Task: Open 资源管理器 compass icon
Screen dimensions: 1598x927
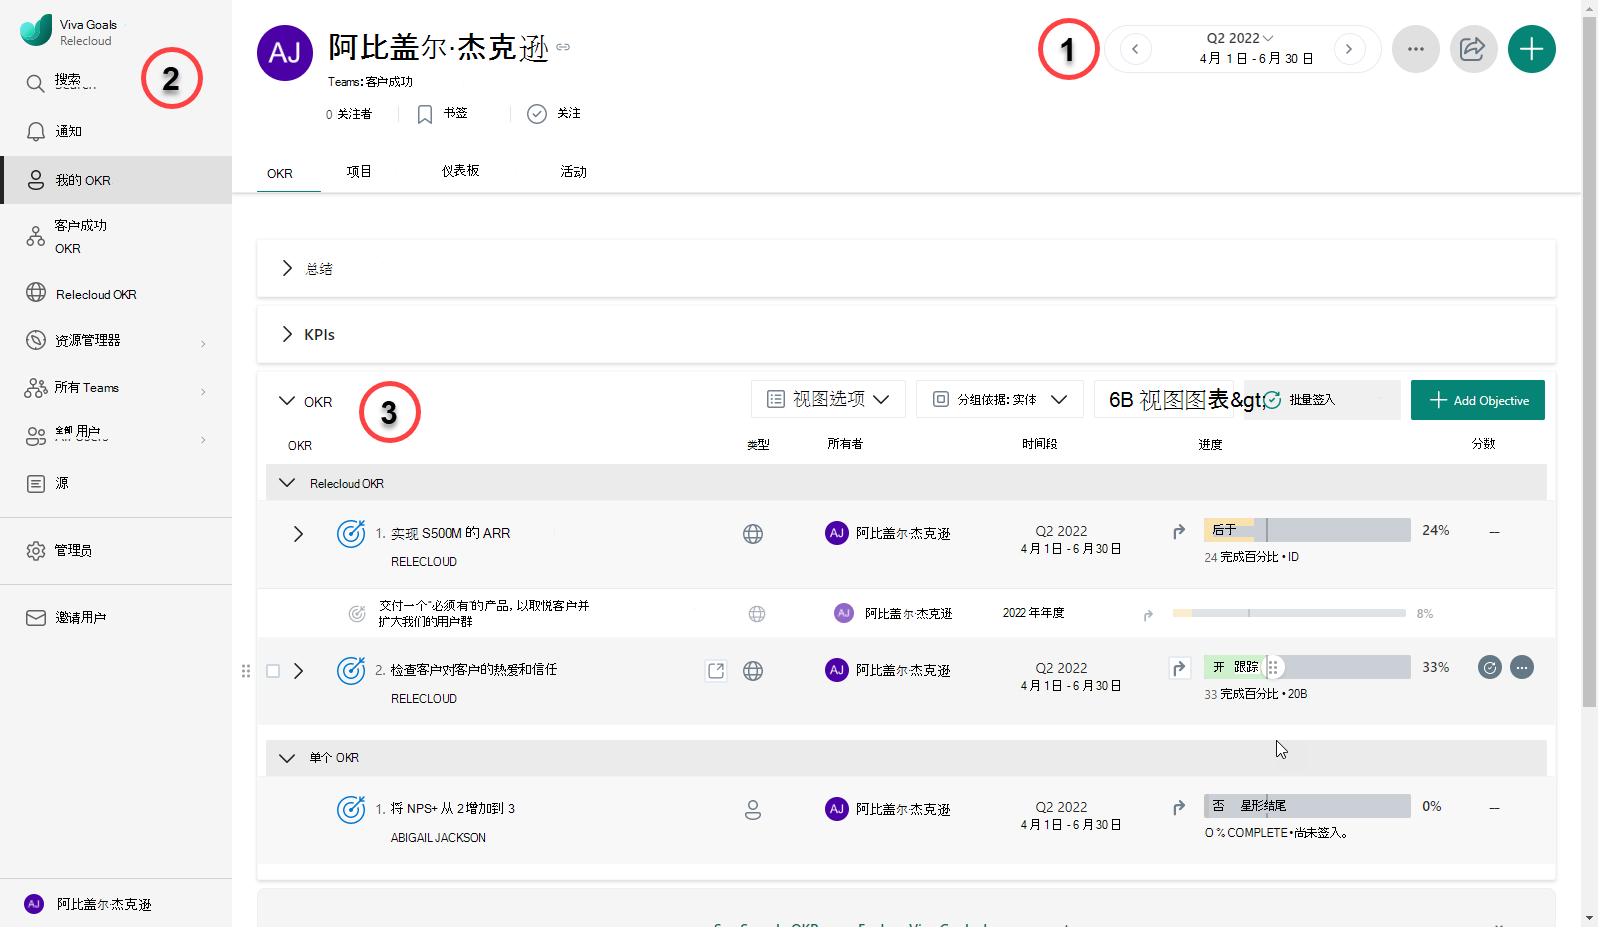Action: [x=36, y=340]
